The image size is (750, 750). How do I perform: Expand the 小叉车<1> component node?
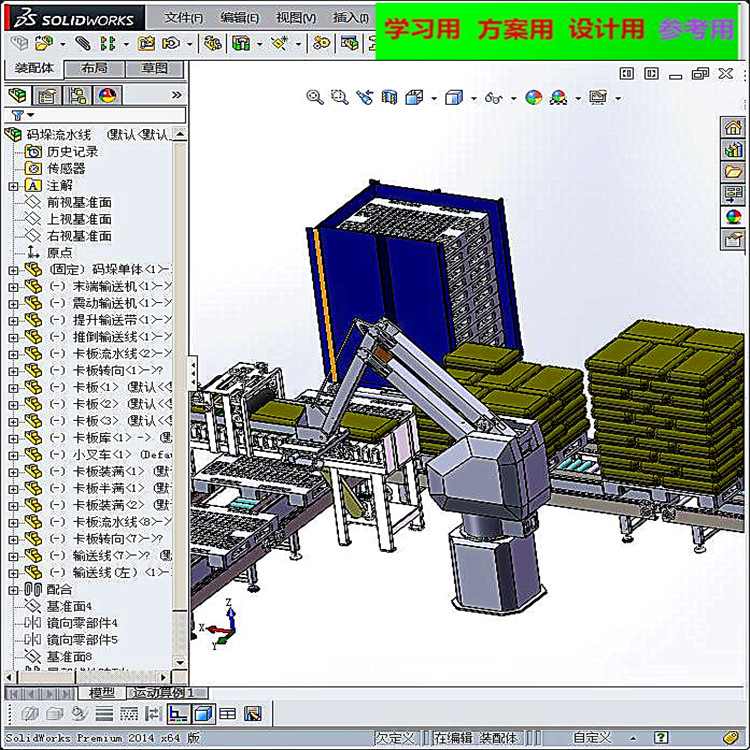13,455
